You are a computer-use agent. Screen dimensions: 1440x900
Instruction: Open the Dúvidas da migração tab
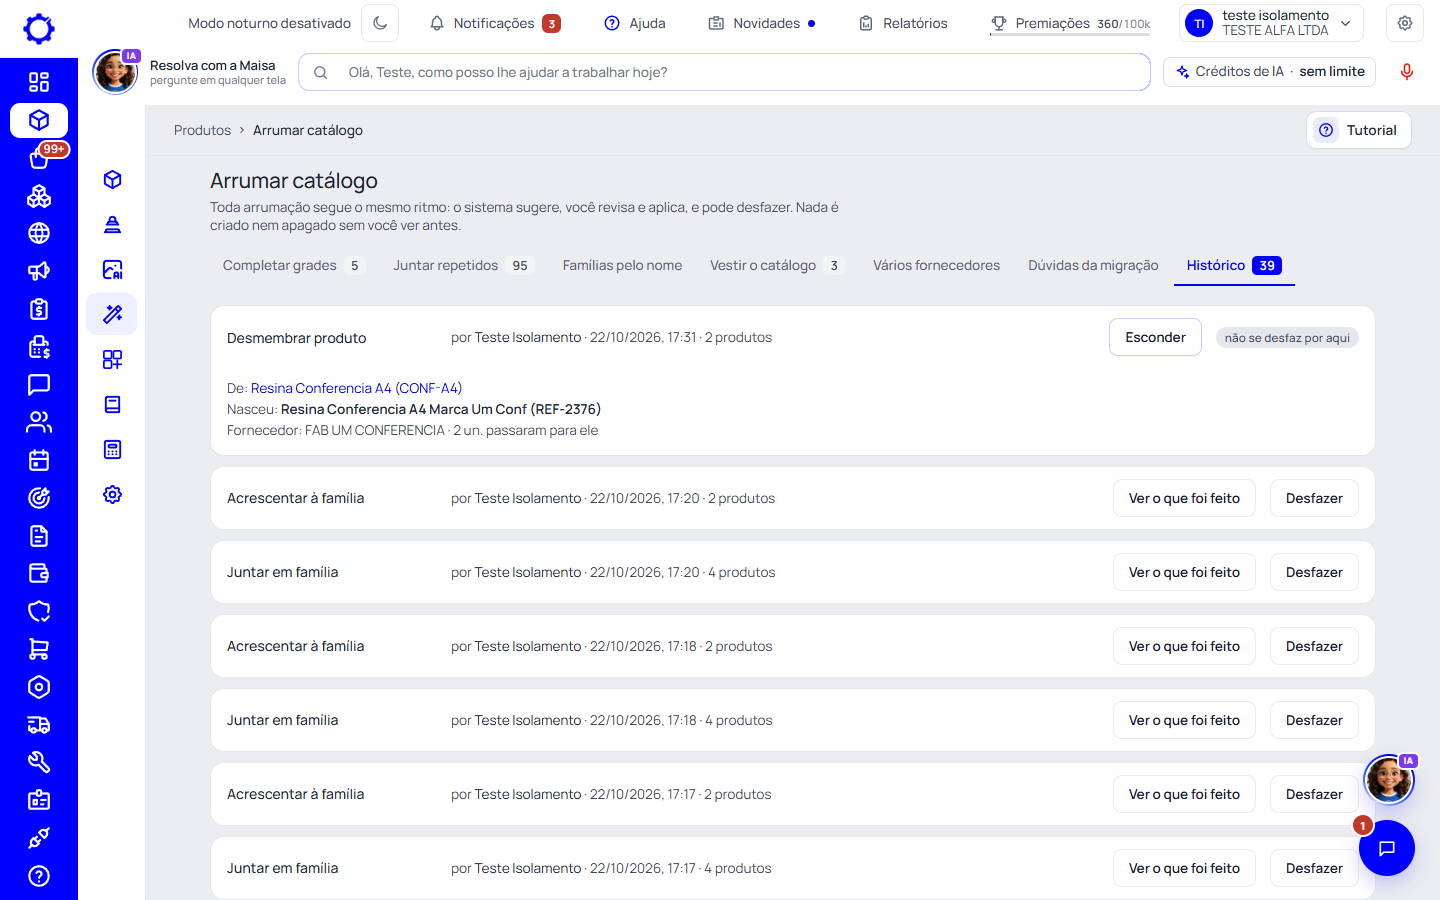(1093, 266)
